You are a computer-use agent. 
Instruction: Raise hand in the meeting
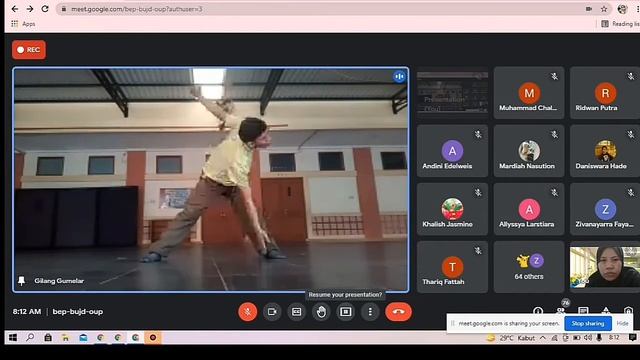pyautogui.click(x=321, y=312)
